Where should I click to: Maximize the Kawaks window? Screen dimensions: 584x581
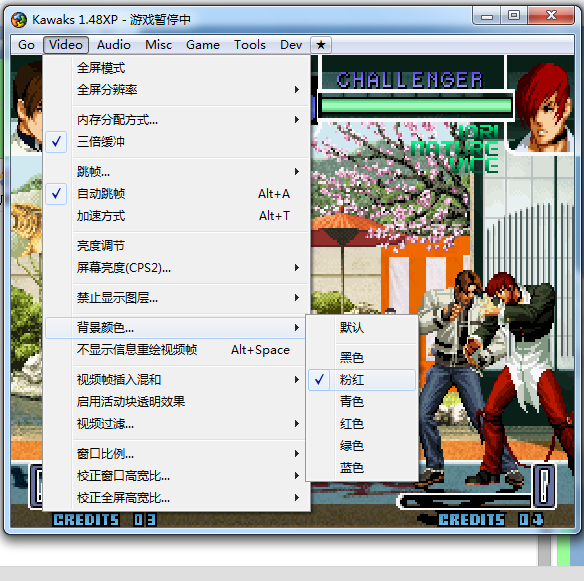click(x=514, y=16)
